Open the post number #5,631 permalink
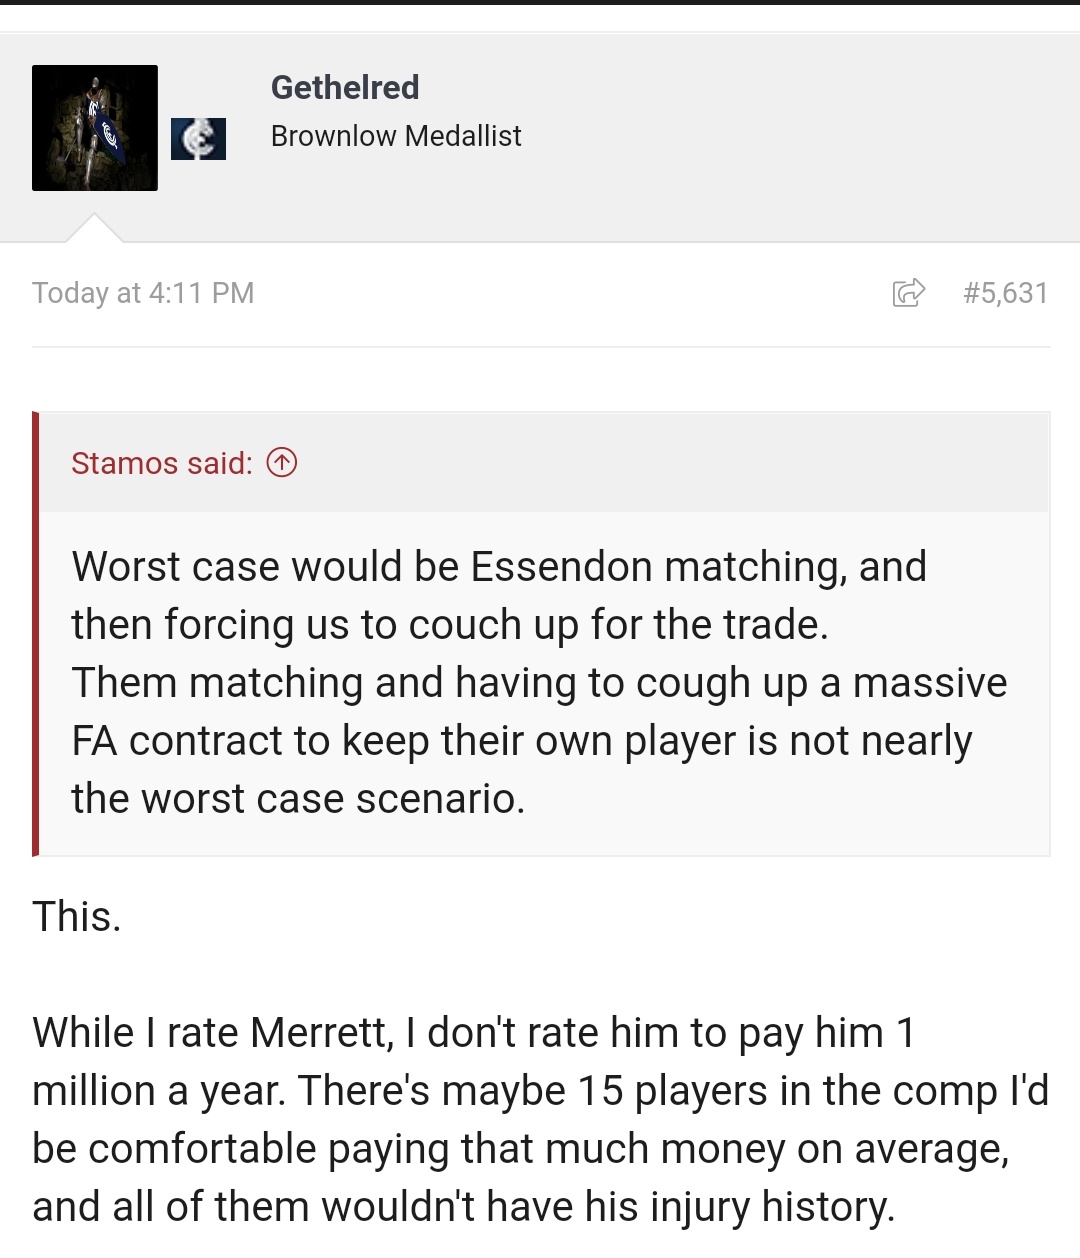 [1005, 293]
